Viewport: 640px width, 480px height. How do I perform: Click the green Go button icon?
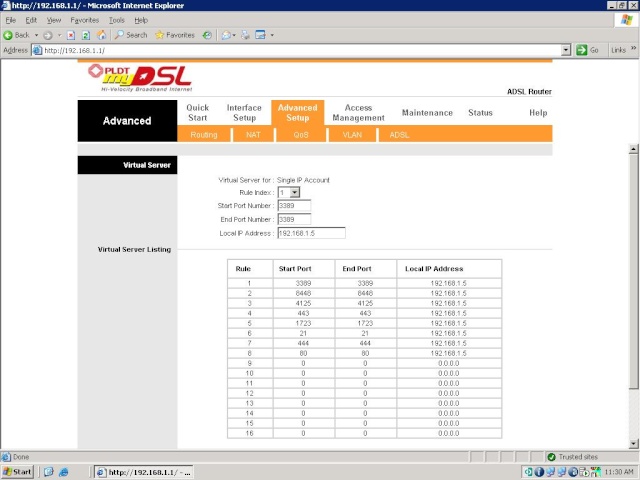581,50
